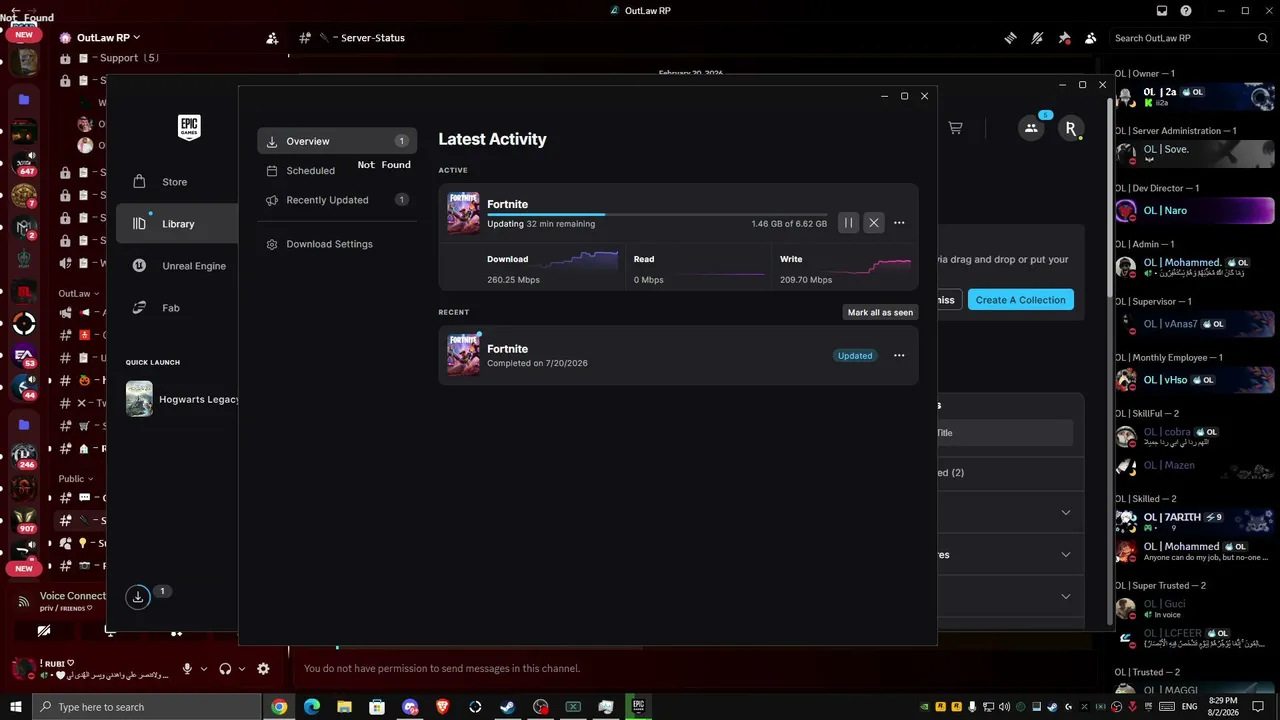Switch to the Scheduled tab

(x=337, y=171)
